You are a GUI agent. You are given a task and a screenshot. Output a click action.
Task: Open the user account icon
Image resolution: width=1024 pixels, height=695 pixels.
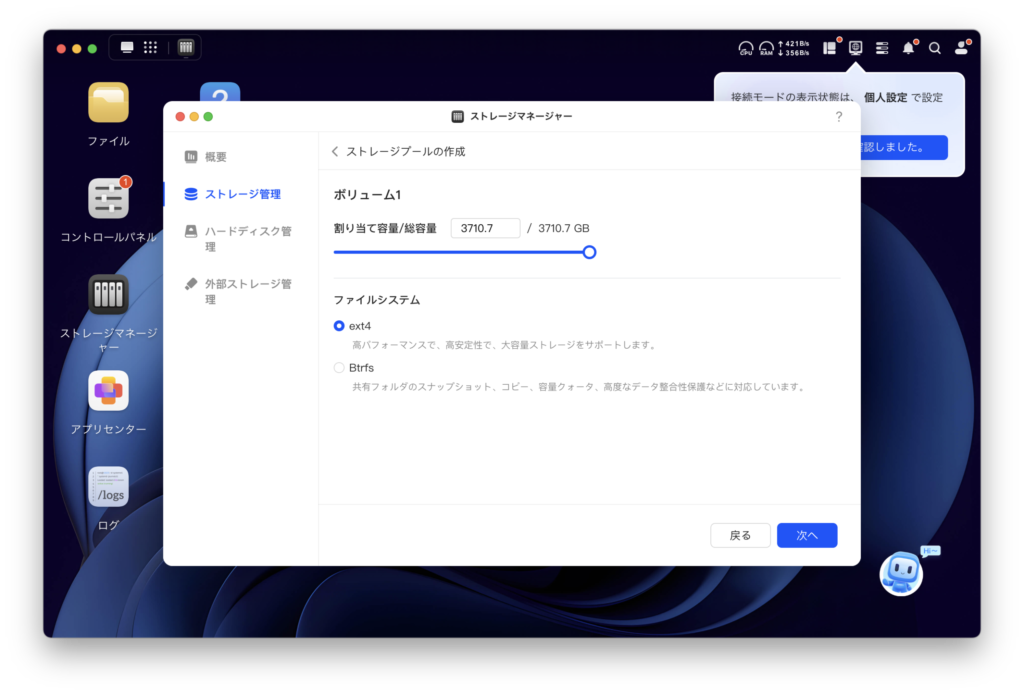click(x=962, y=48)
